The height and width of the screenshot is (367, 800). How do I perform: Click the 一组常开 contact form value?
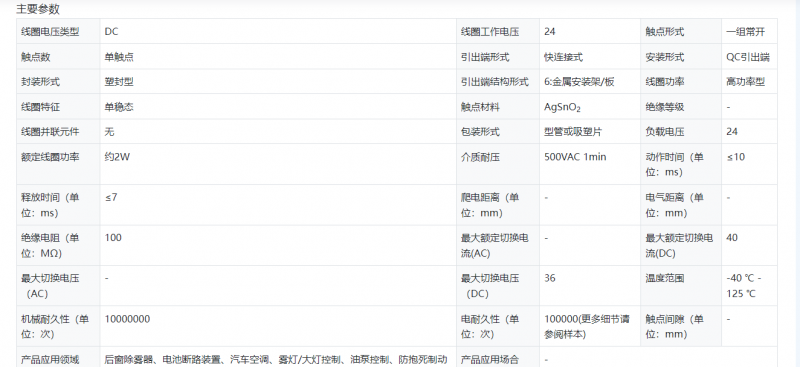745,32
